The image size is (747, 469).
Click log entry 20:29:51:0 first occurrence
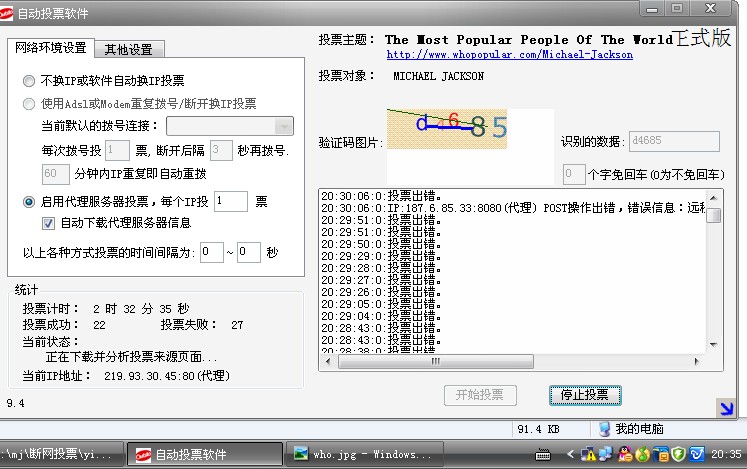click(381, 220)
